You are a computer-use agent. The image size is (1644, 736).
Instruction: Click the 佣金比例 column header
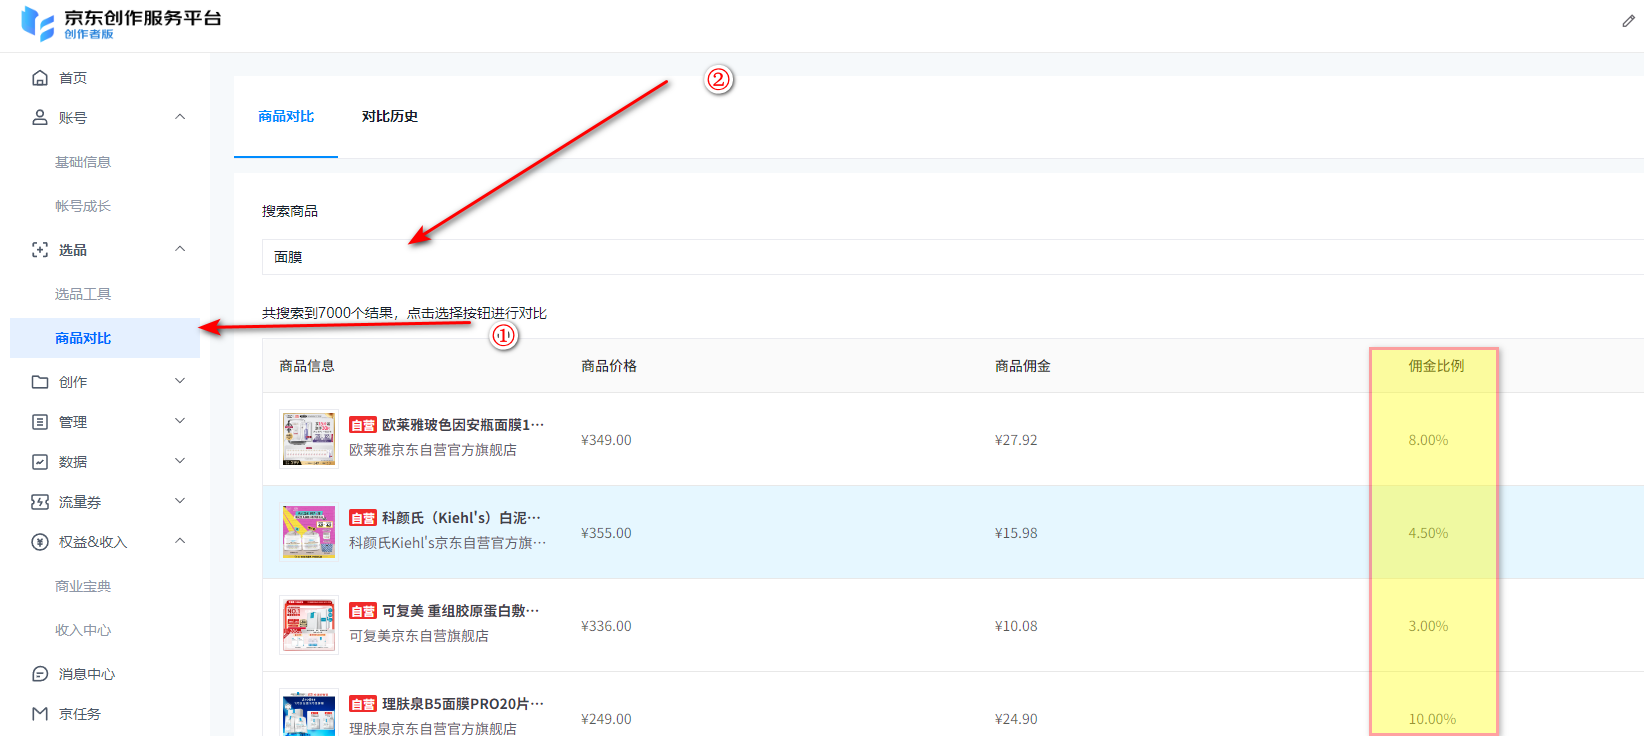coord(1437,366)
